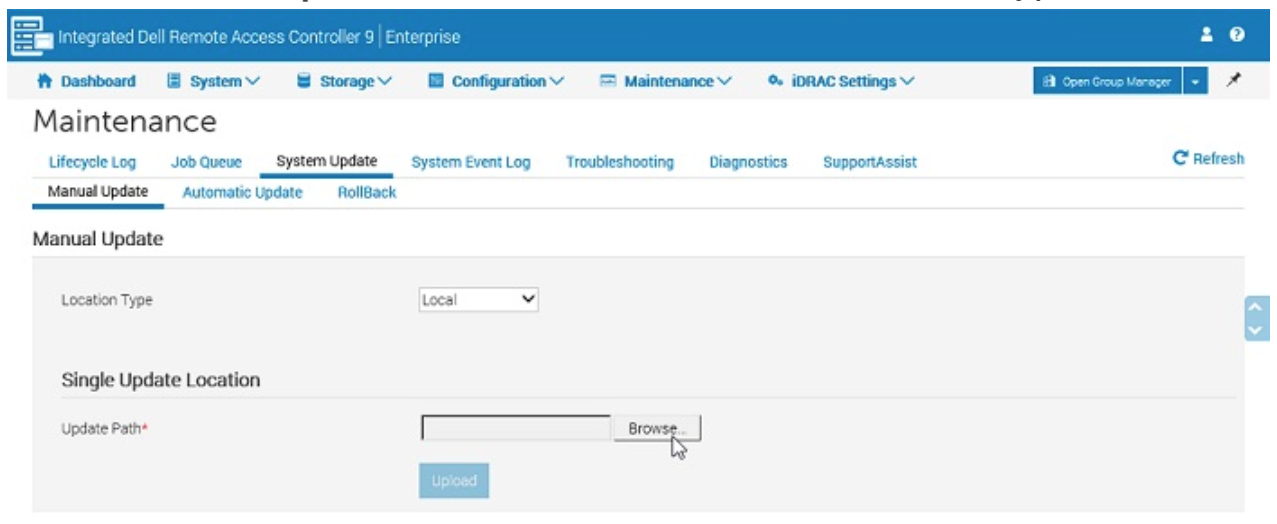This screenshot has height=524, width=1277.
Task: Switch to the Lifecycle Log tab
Action: 92,162
